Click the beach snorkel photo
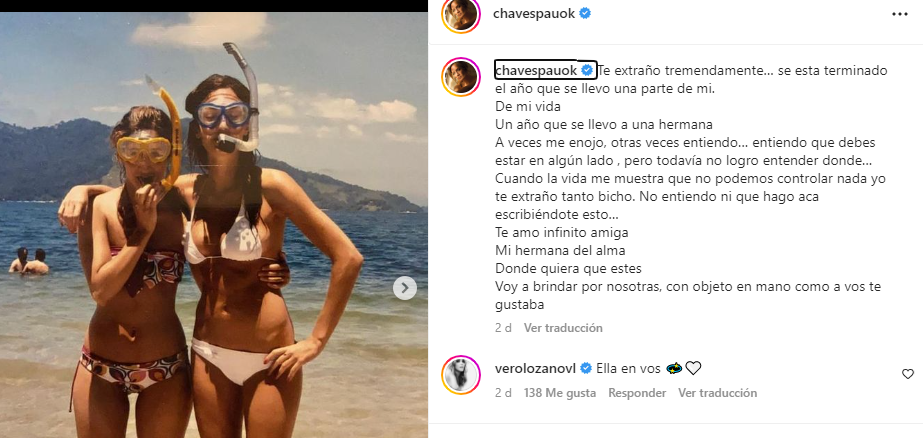Viewport: 923px width, 438px height. point(214,225)
